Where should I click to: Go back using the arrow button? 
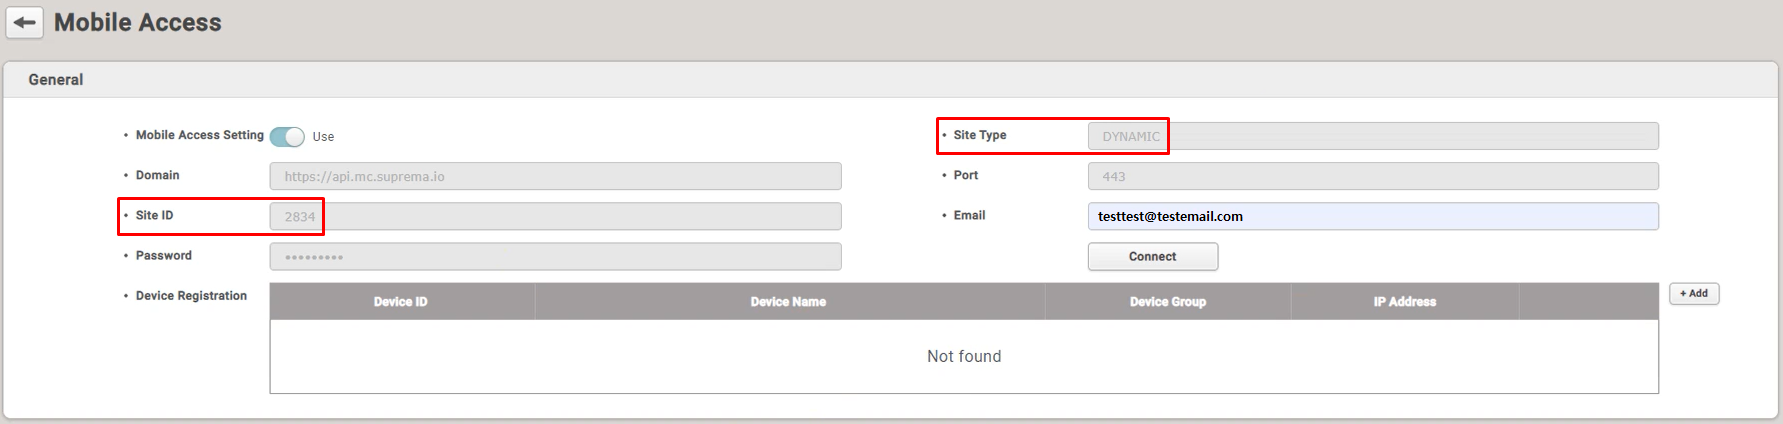point(25,23)
